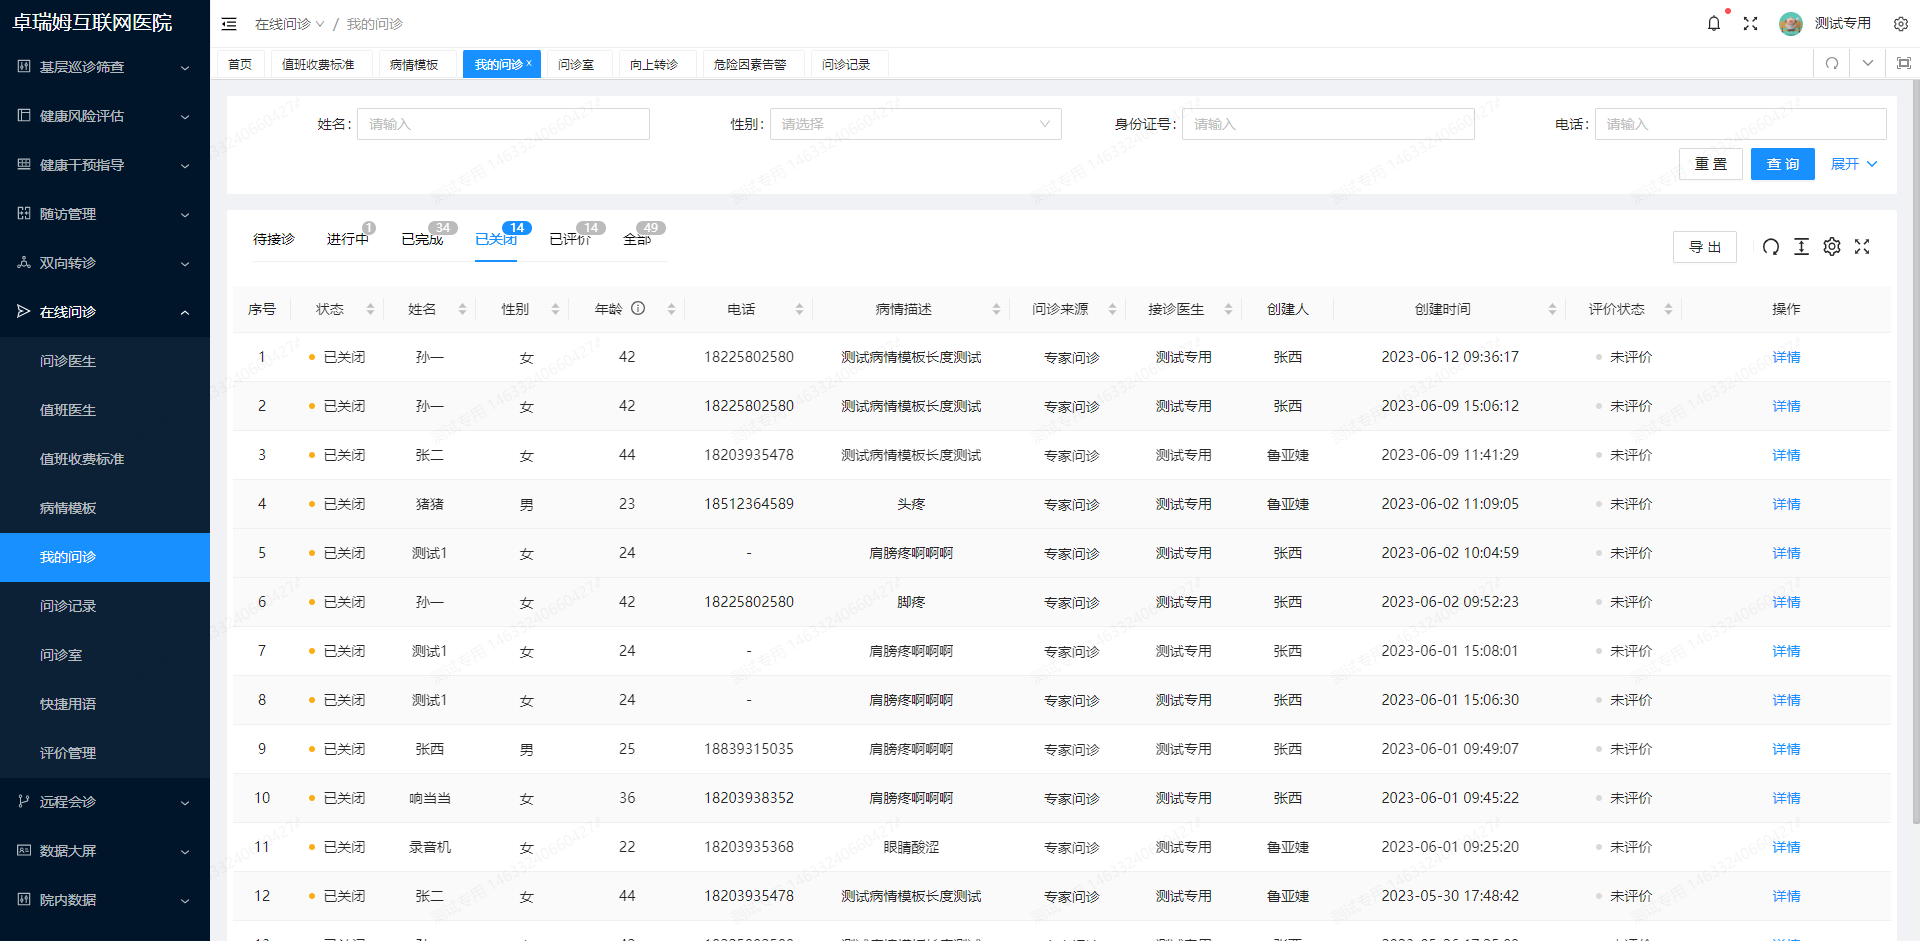Sort by 状态 column arrows
Image resolution: width=1920 pixels, height=941 pixels.
coord(370,309)
